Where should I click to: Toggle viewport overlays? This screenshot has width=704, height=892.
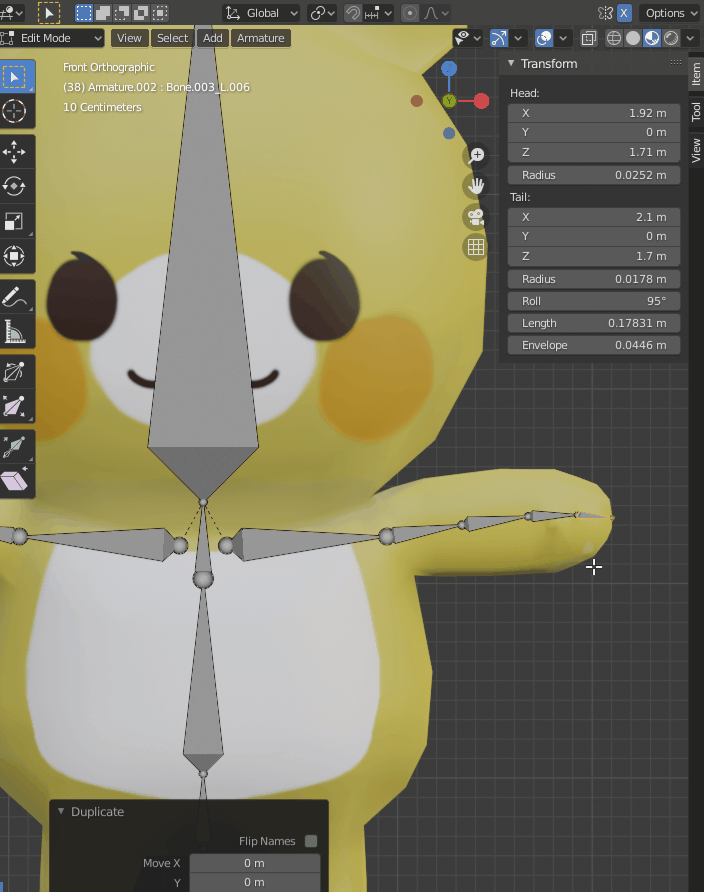[544, 38]
